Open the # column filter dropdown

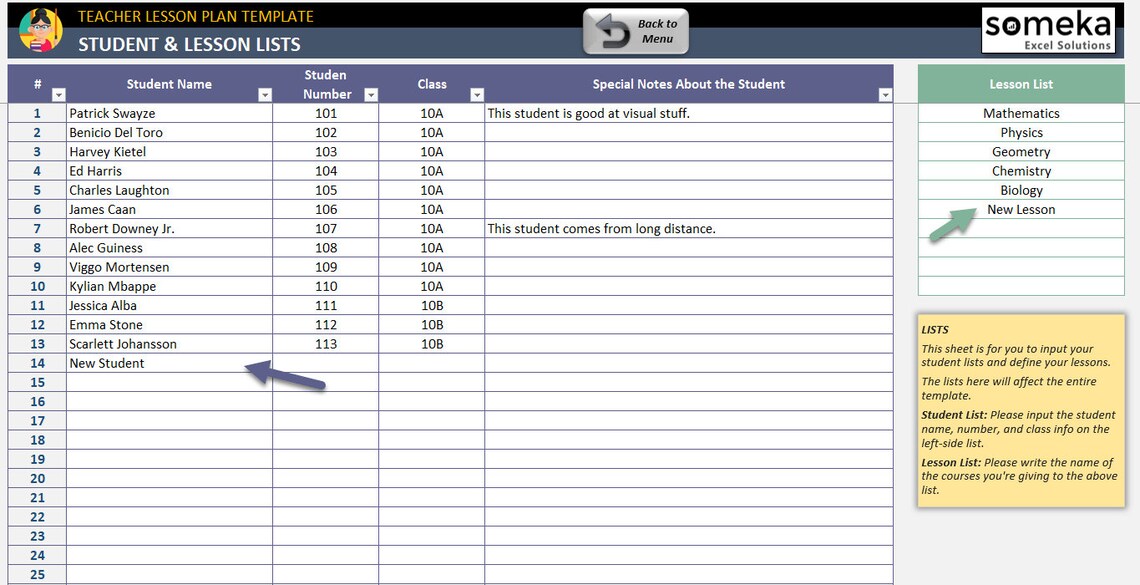pos(59,94)
